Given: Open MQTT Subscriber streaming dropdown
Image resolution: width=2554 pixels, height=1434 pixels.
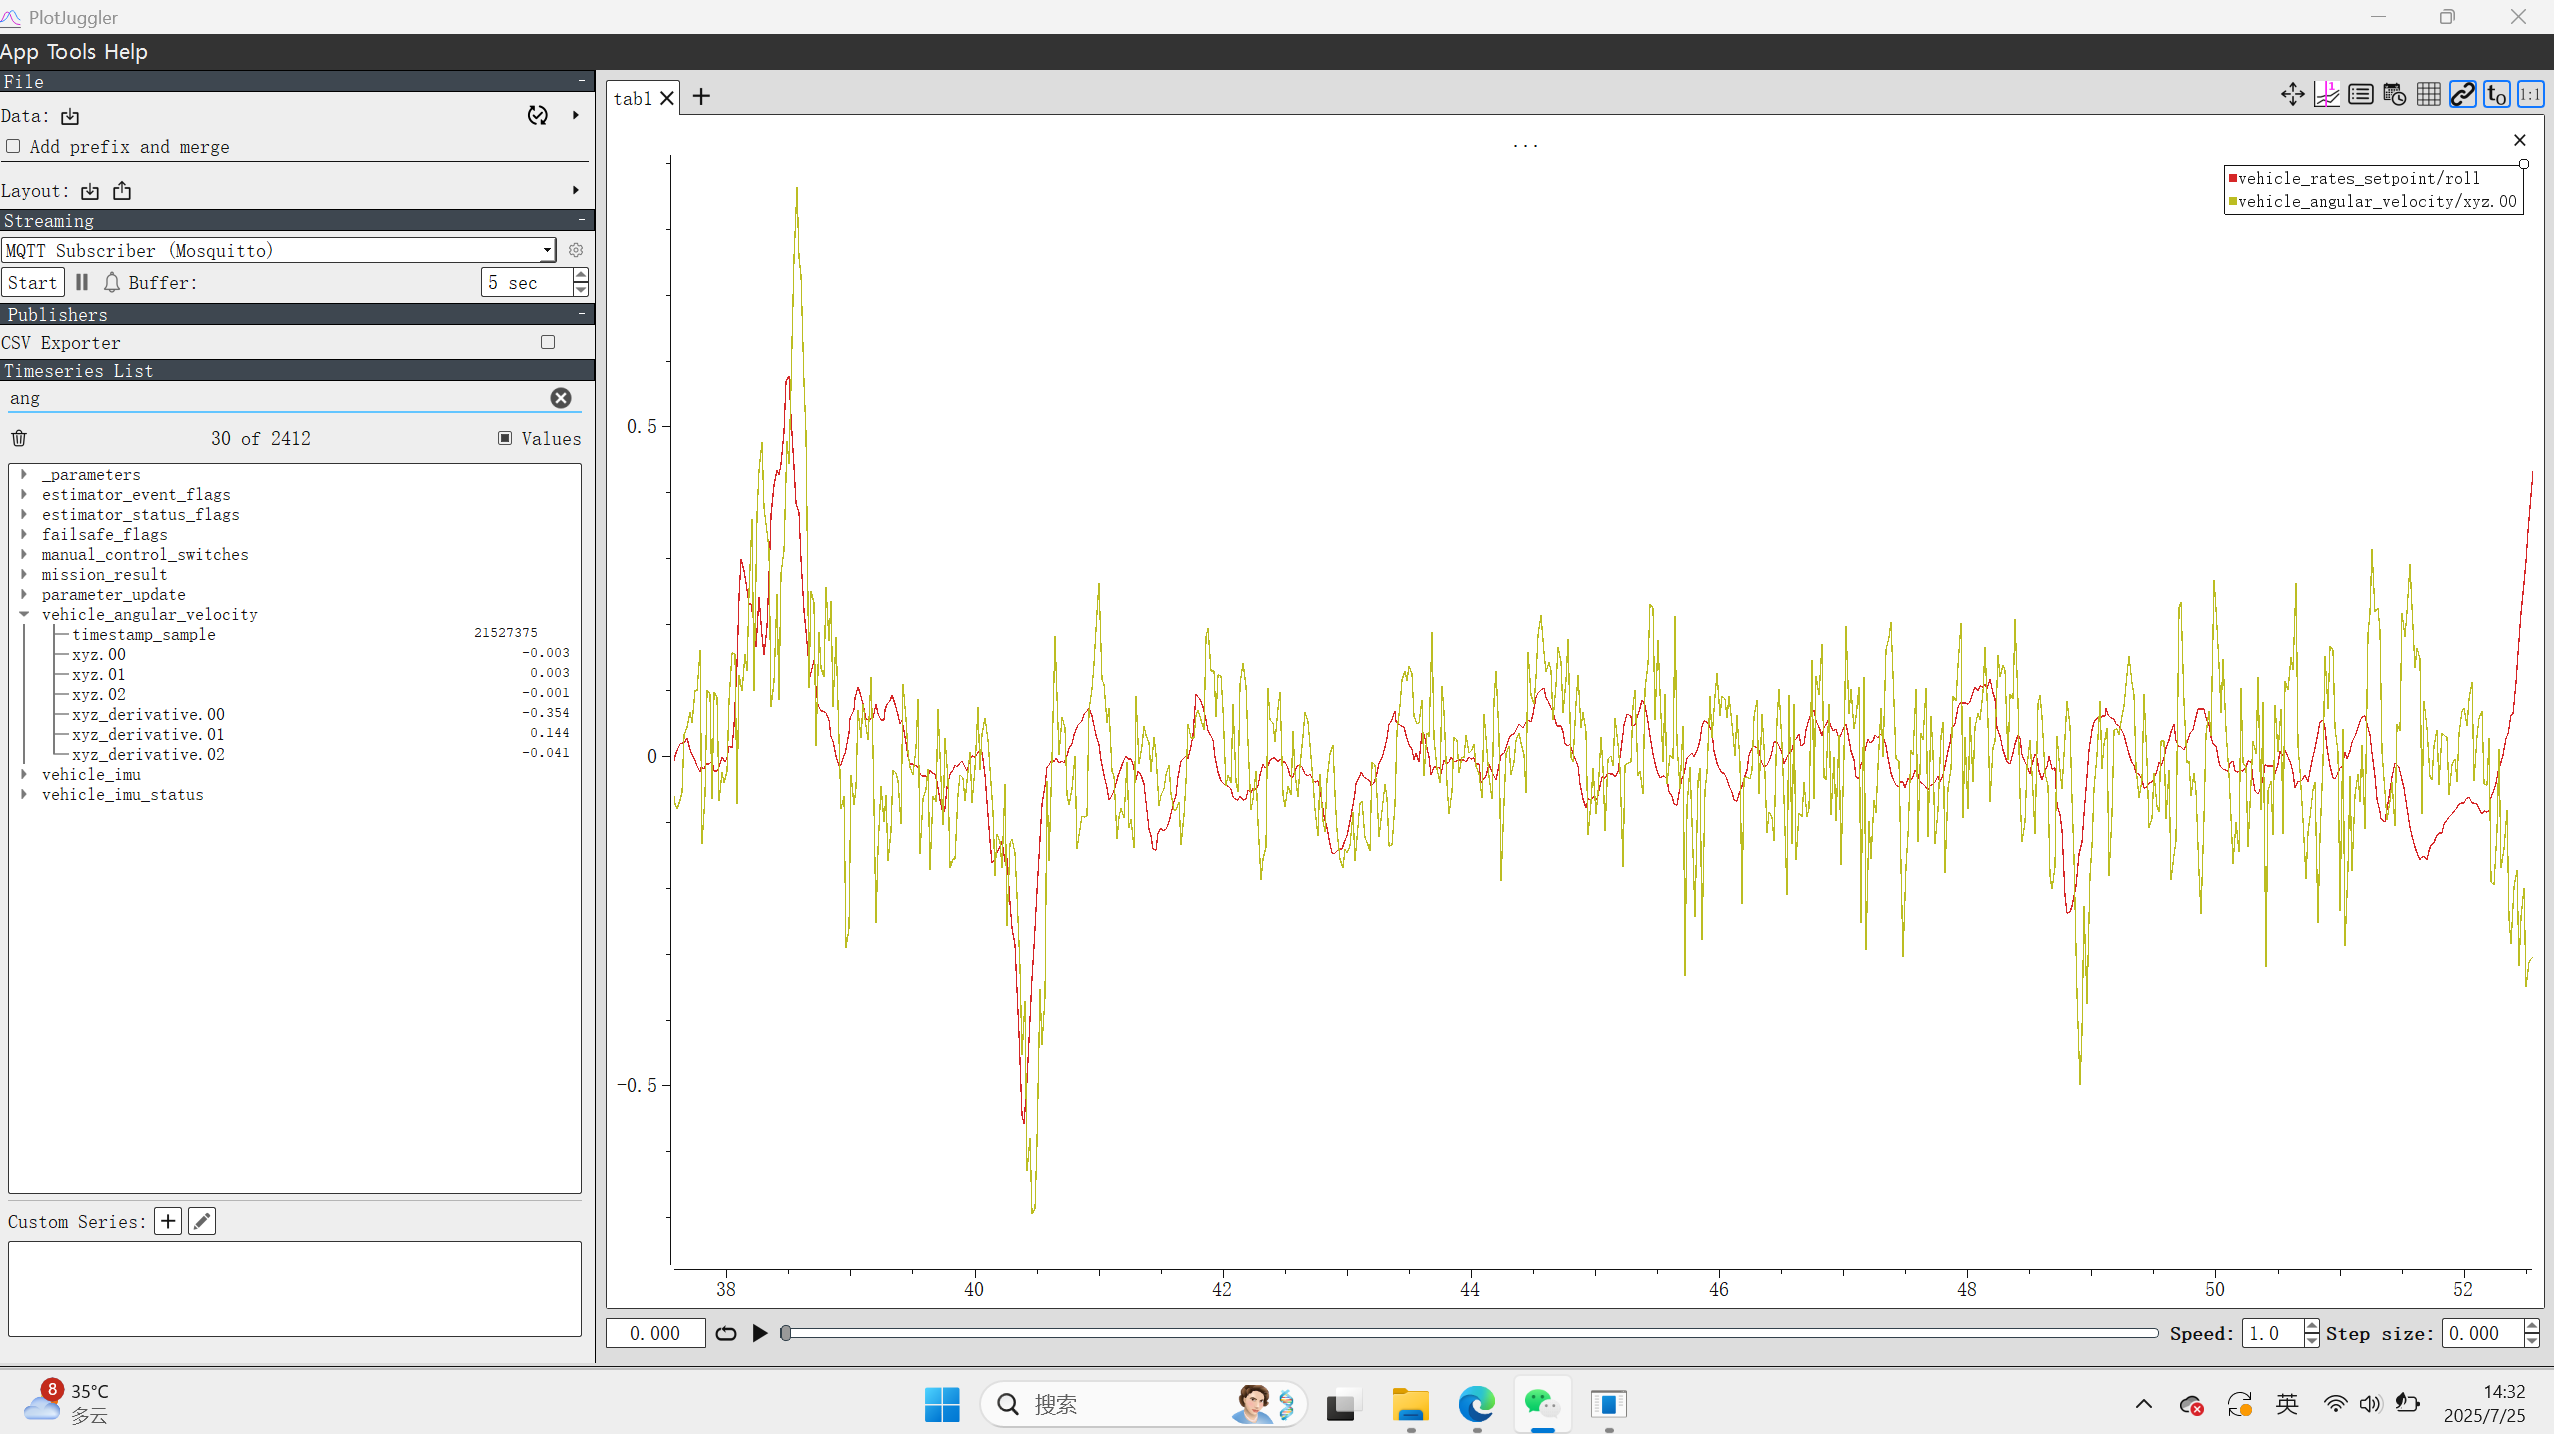Looking at the screenshot, I should 278,250.
